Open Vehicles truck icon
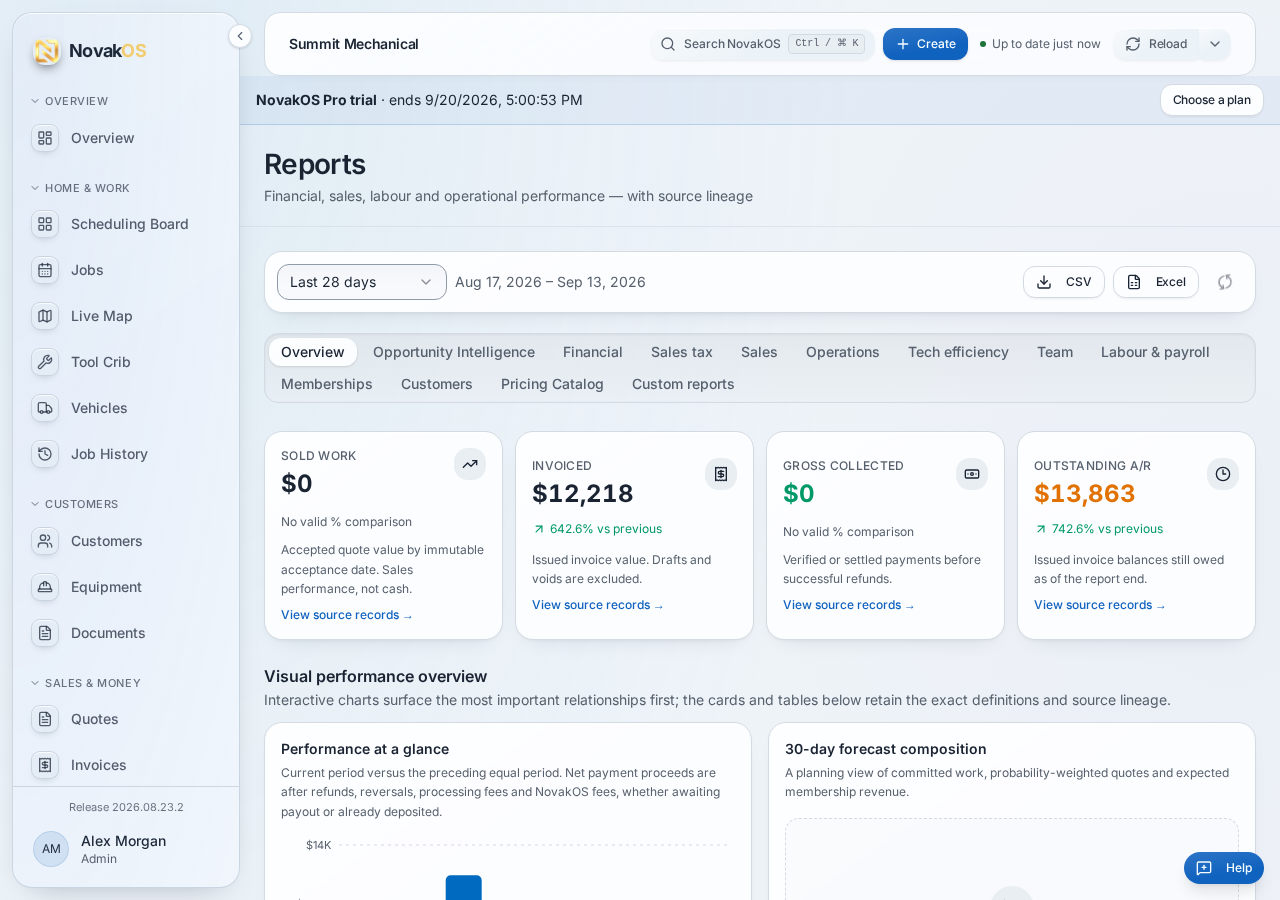 pyautogui.click(x=45, y=408)
